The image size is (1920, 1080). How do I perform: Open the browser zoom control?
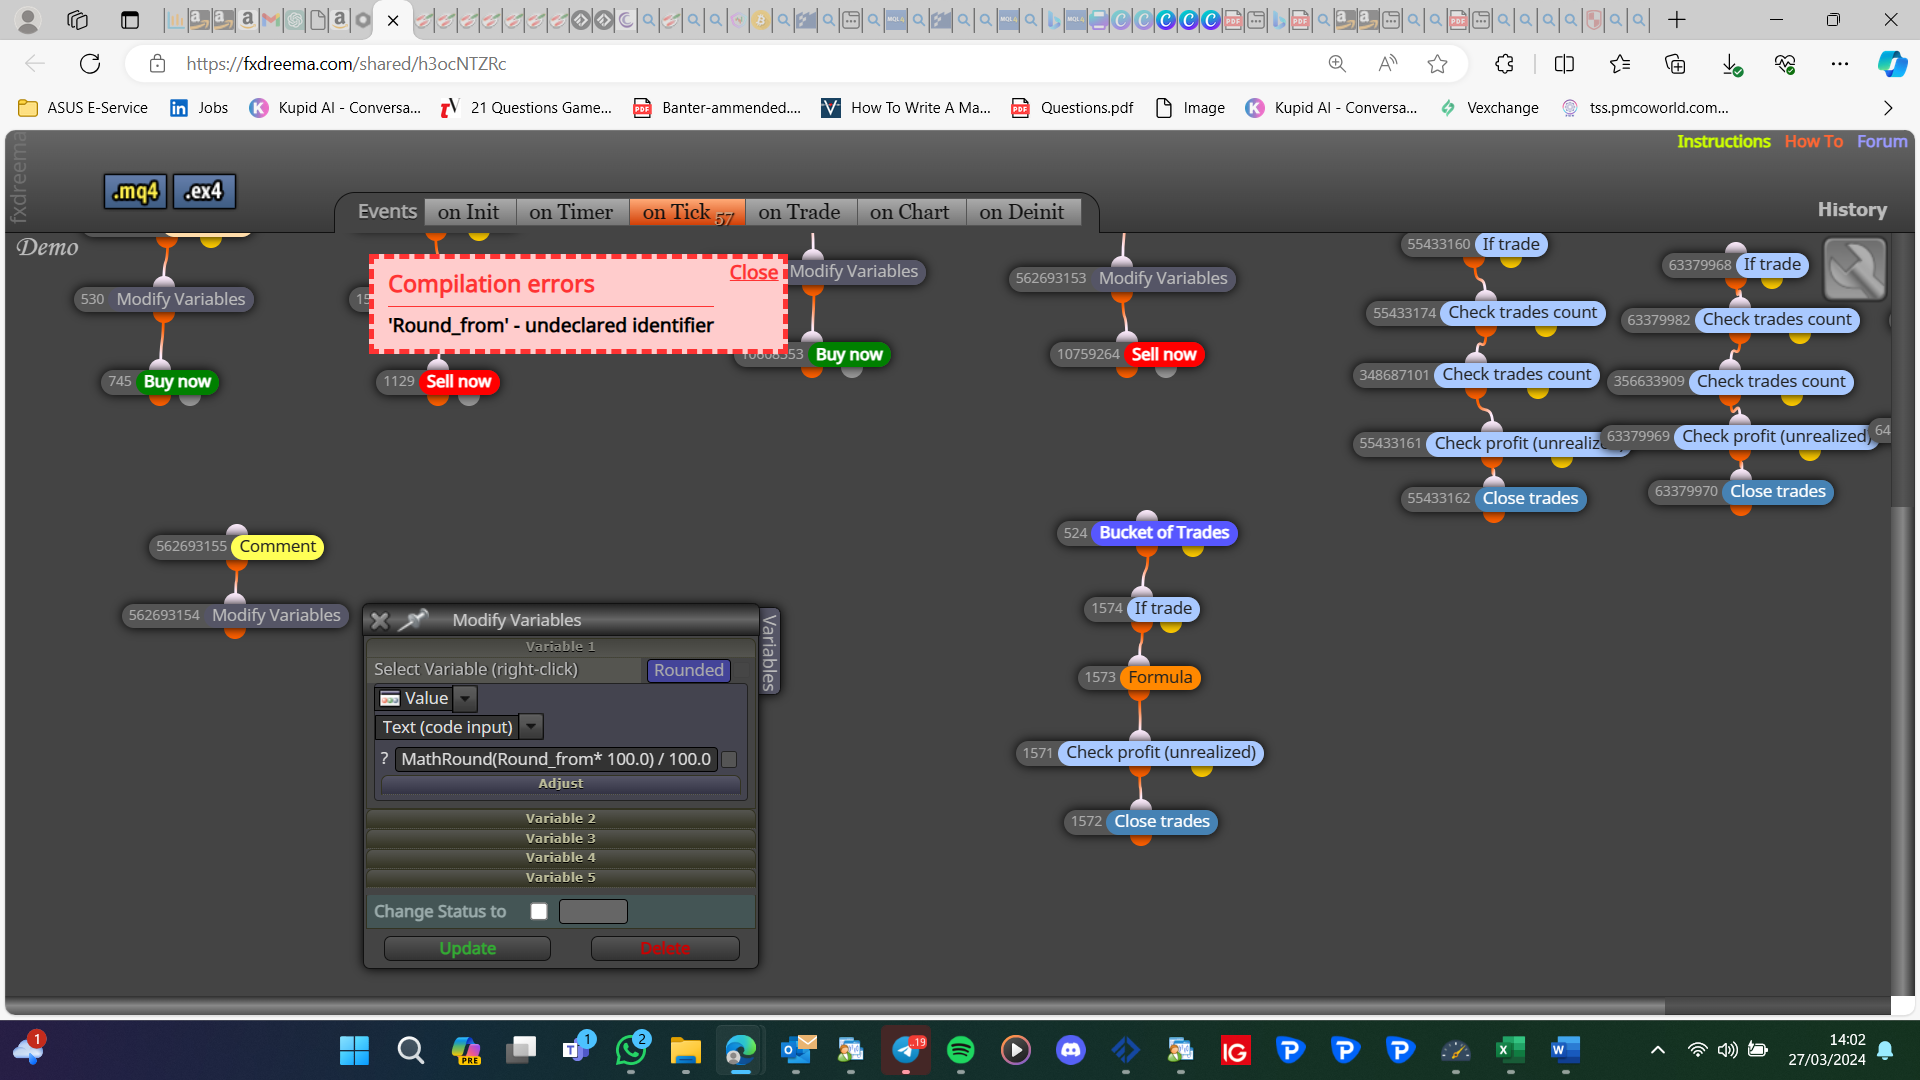(x=1337, y=64)
